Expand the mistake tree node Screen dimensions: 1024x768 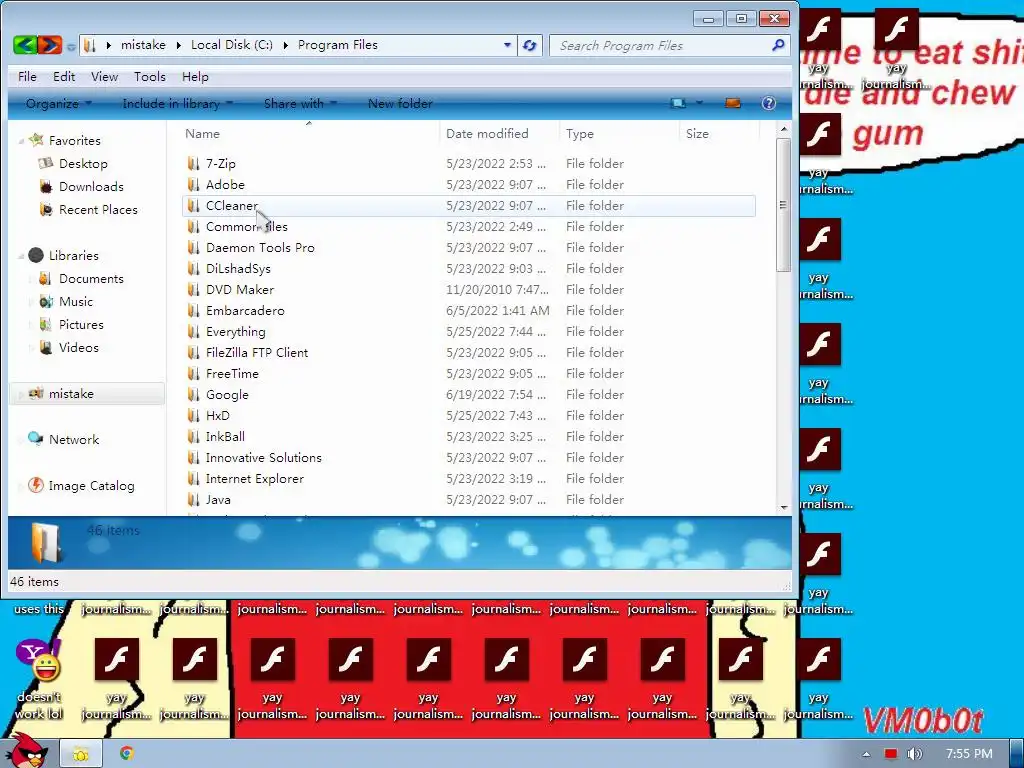pyautogui.click(x=21, y=394)
